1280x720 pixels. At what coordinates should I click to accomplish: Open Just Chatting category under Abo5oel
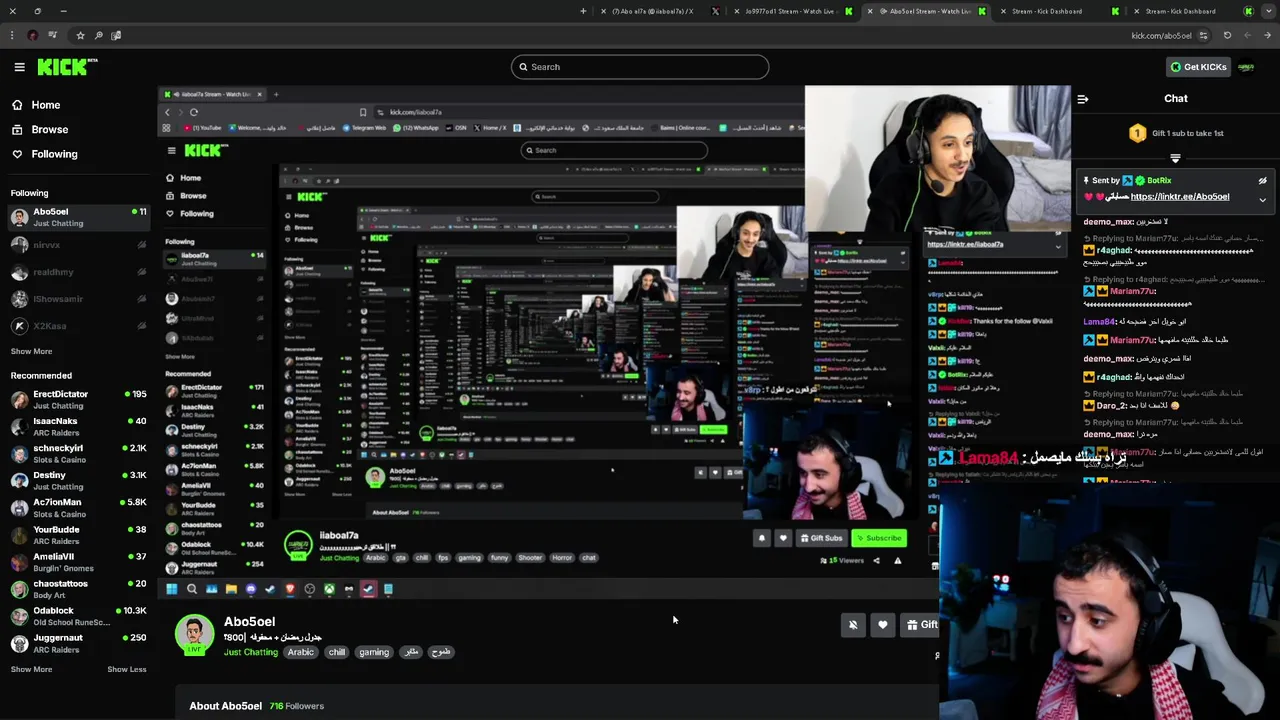pos(250,652)
